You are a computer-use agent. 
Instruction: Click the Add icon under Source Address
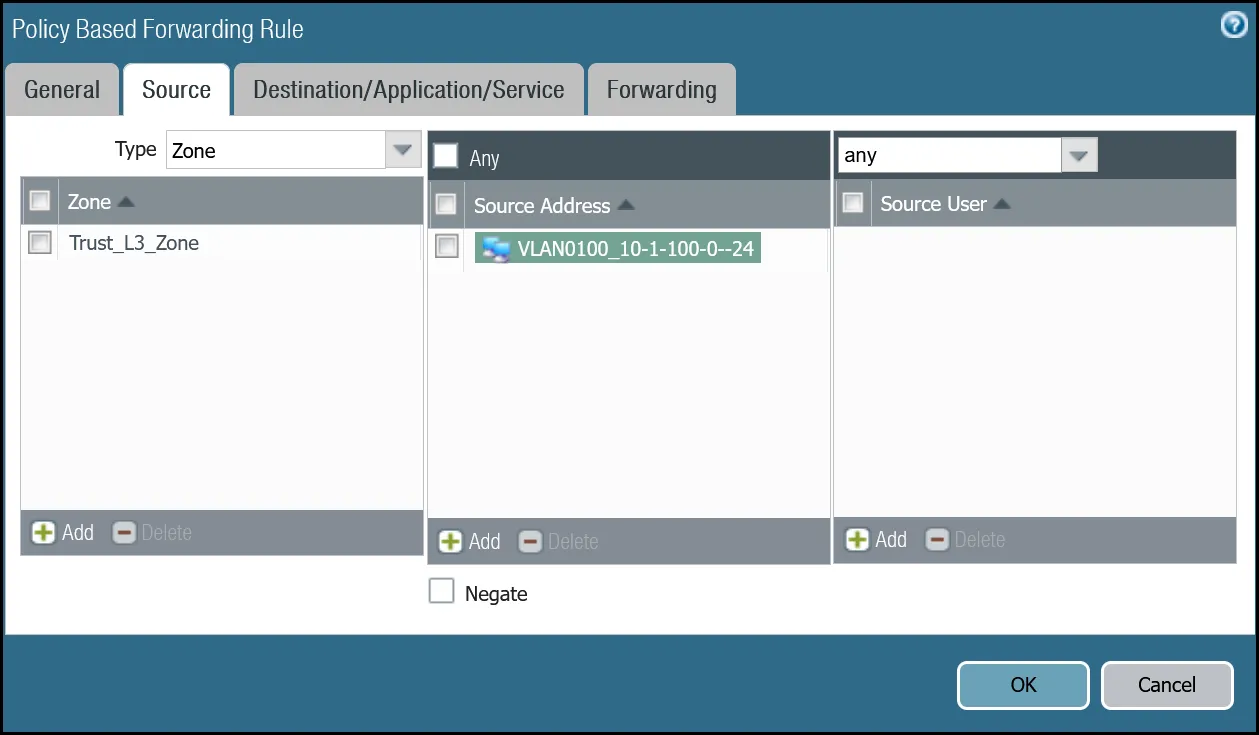click(x=450, y=541)
